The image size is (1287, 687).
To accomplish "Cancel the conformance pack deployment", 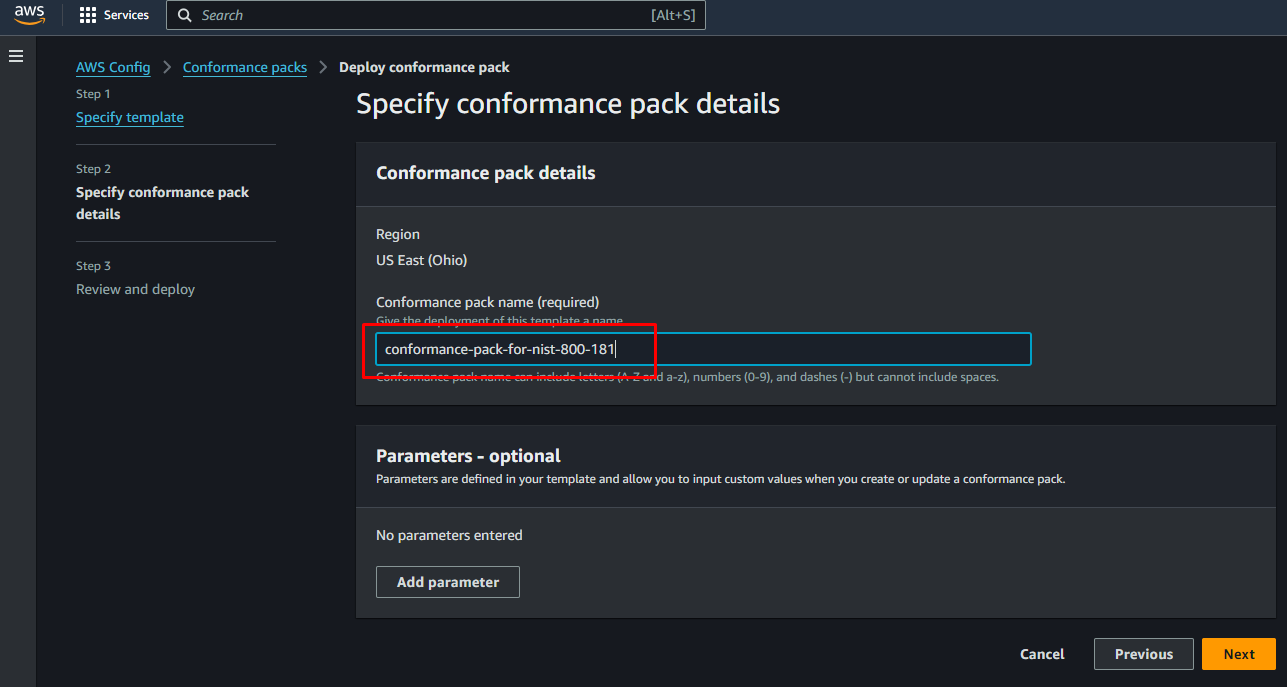I will coord(1042,654).
